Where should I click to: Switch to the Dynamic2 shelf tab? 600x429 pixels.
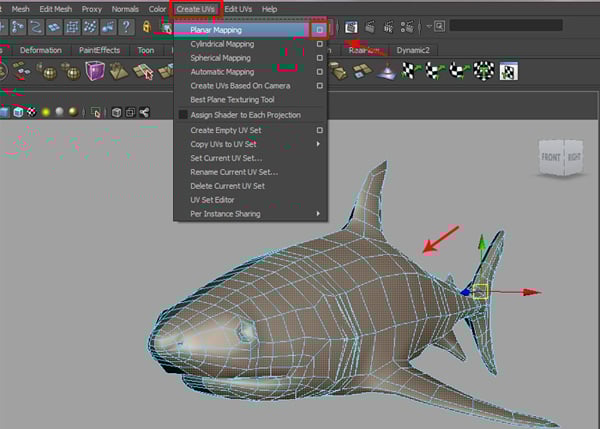[413, 50]
